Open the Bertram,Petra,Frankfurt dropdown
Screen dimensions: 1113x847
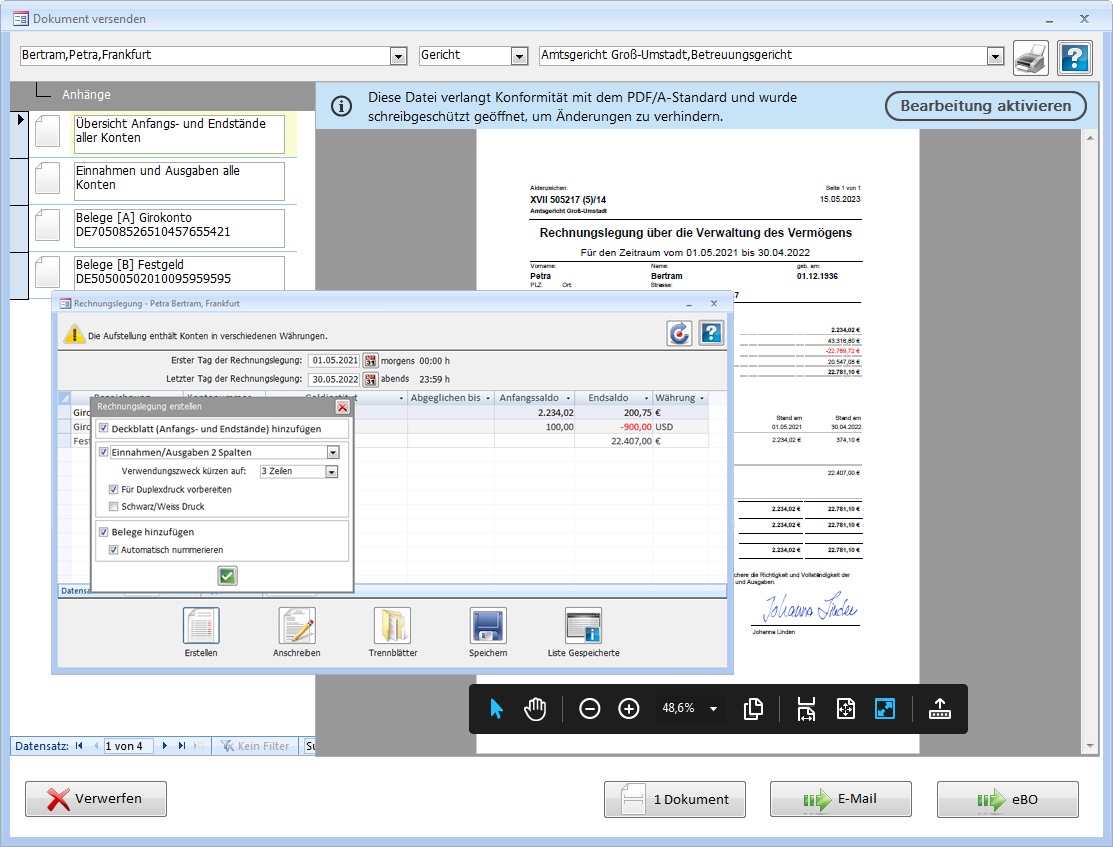pyautogui.click(x=398, y=56)
